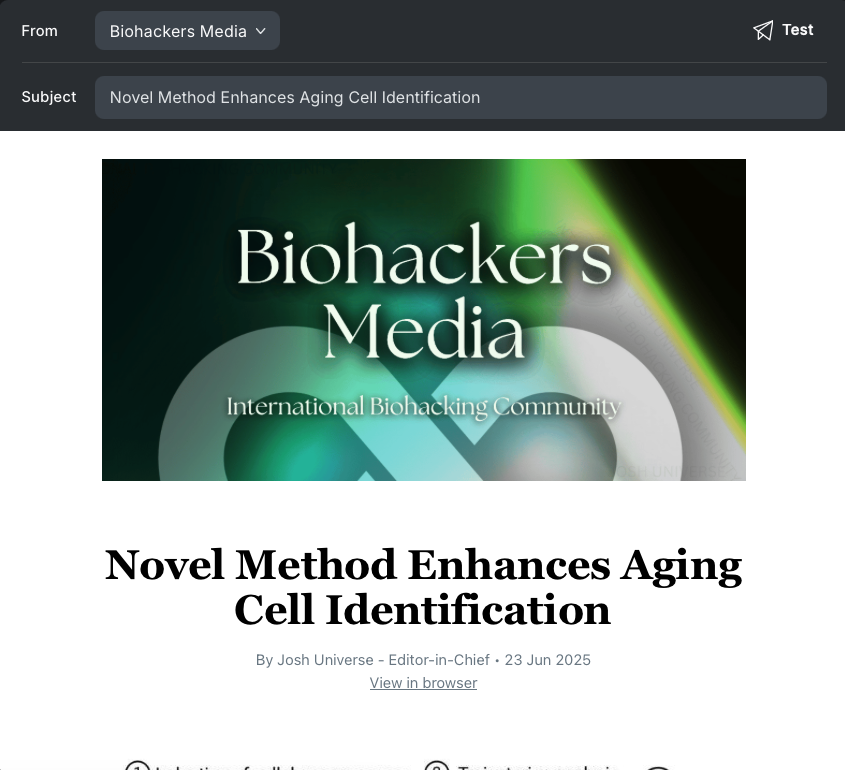Click the Novel Method Enhances Aging headline

[x=423, y=565]
